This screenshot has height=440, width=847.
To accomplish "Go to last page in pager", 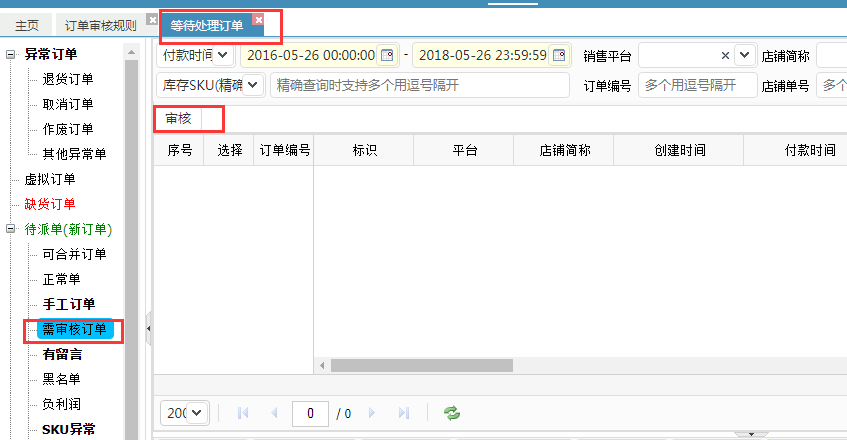I will click(404, 414).
